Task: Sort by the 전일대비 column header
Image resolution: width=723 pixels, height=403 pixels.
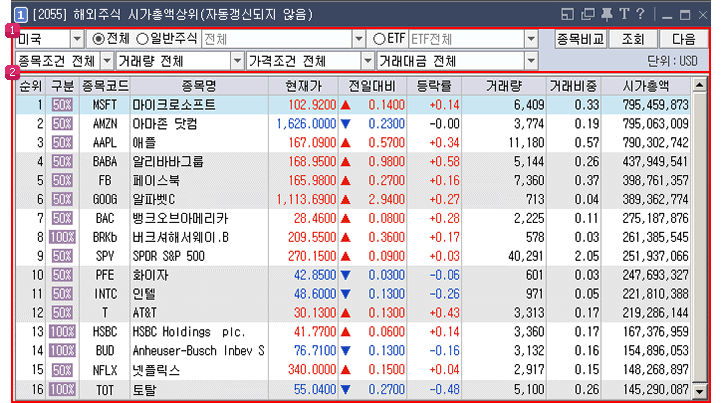Action: click(372, 86)
